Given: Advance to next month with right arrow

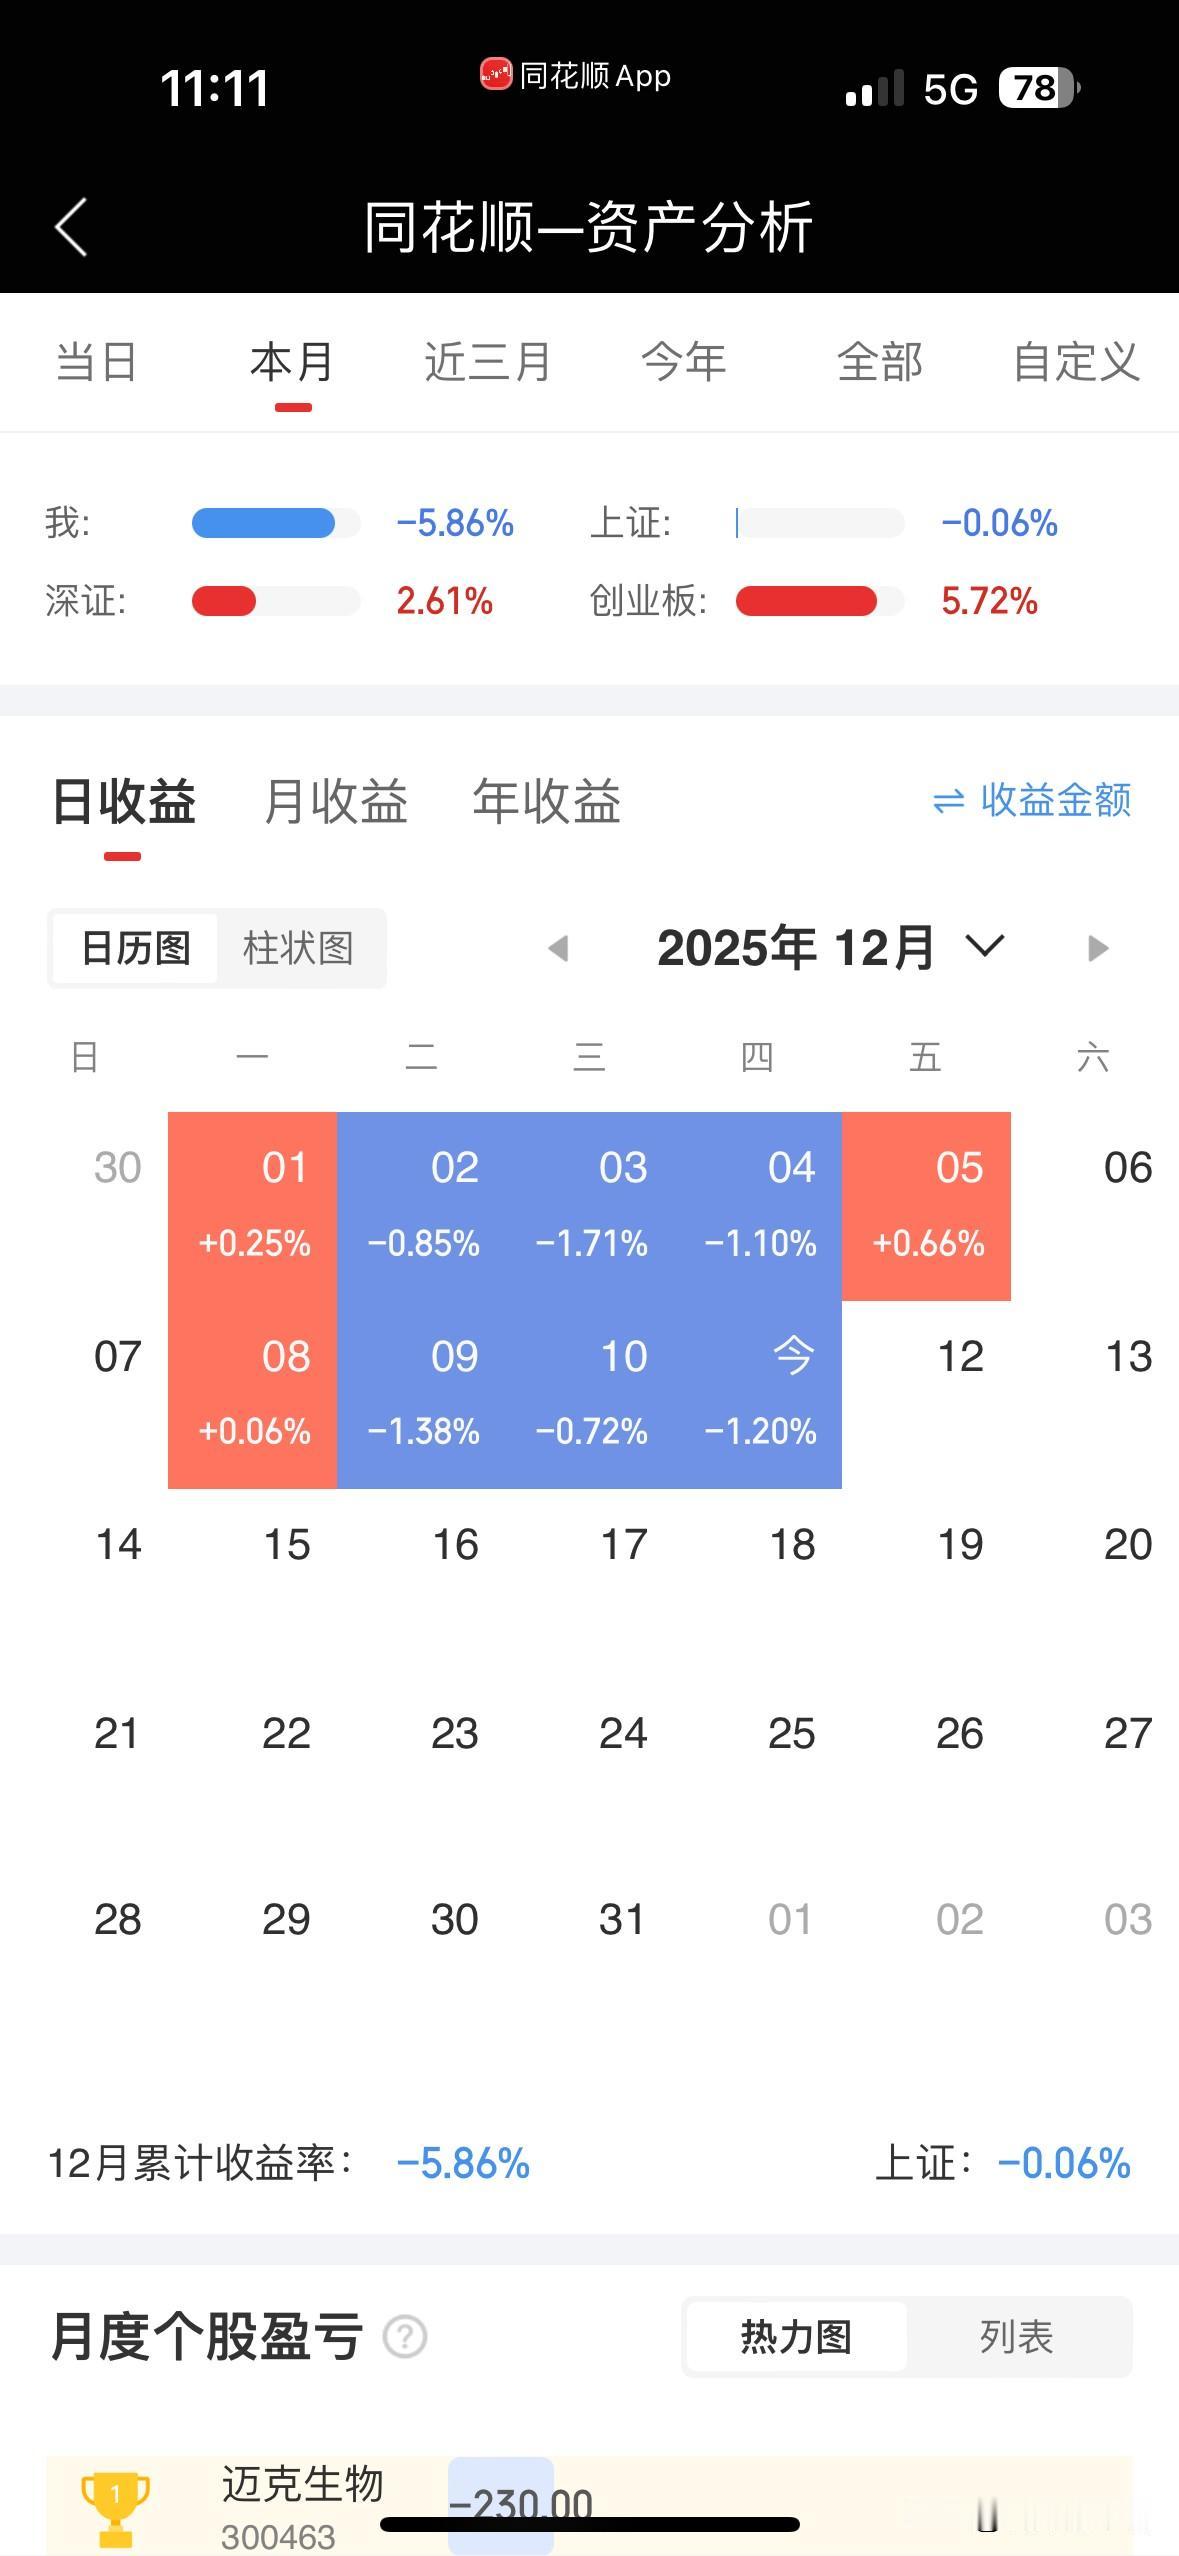Looking at the screenshot, I should (x=1097, y=947).
